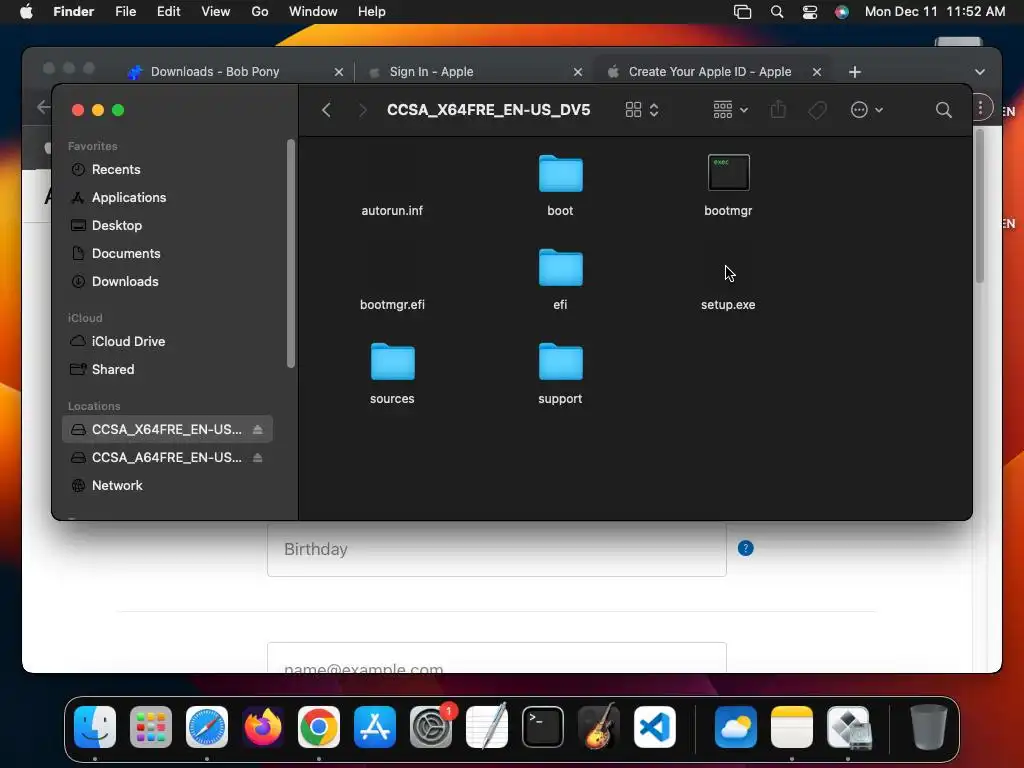
Task: Open System Settings from the Dock
Action: tap(431, 727)
